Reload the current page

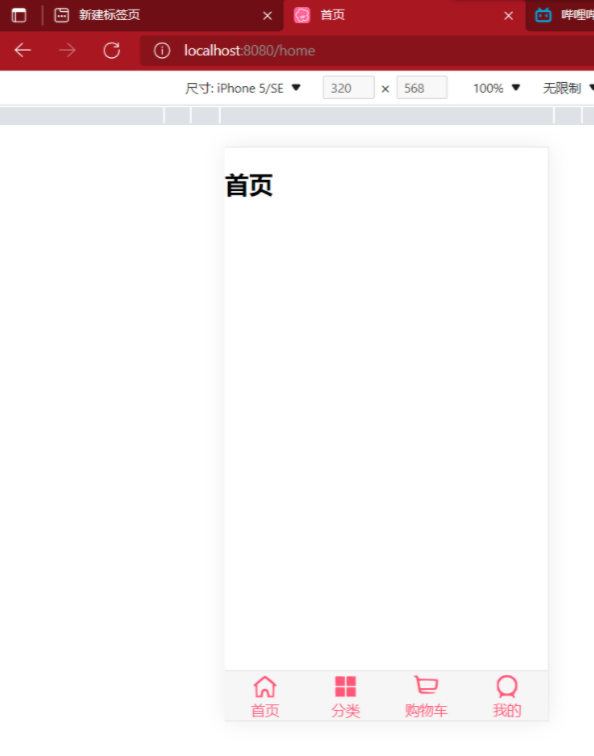coord(112,50)
